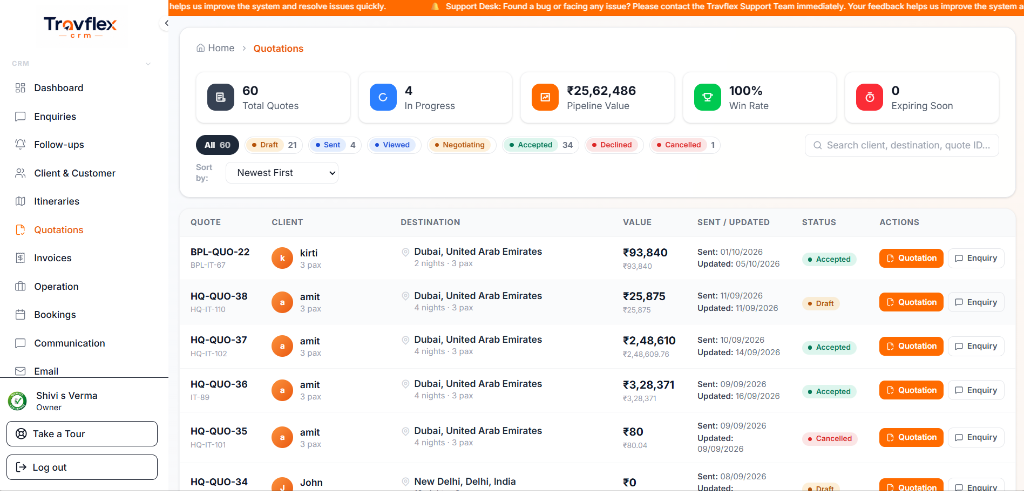The width and height of the screenshot is (1024, 491).
Task: Open Quotation for HQ-QUO-38
Action: click(911, 302)
